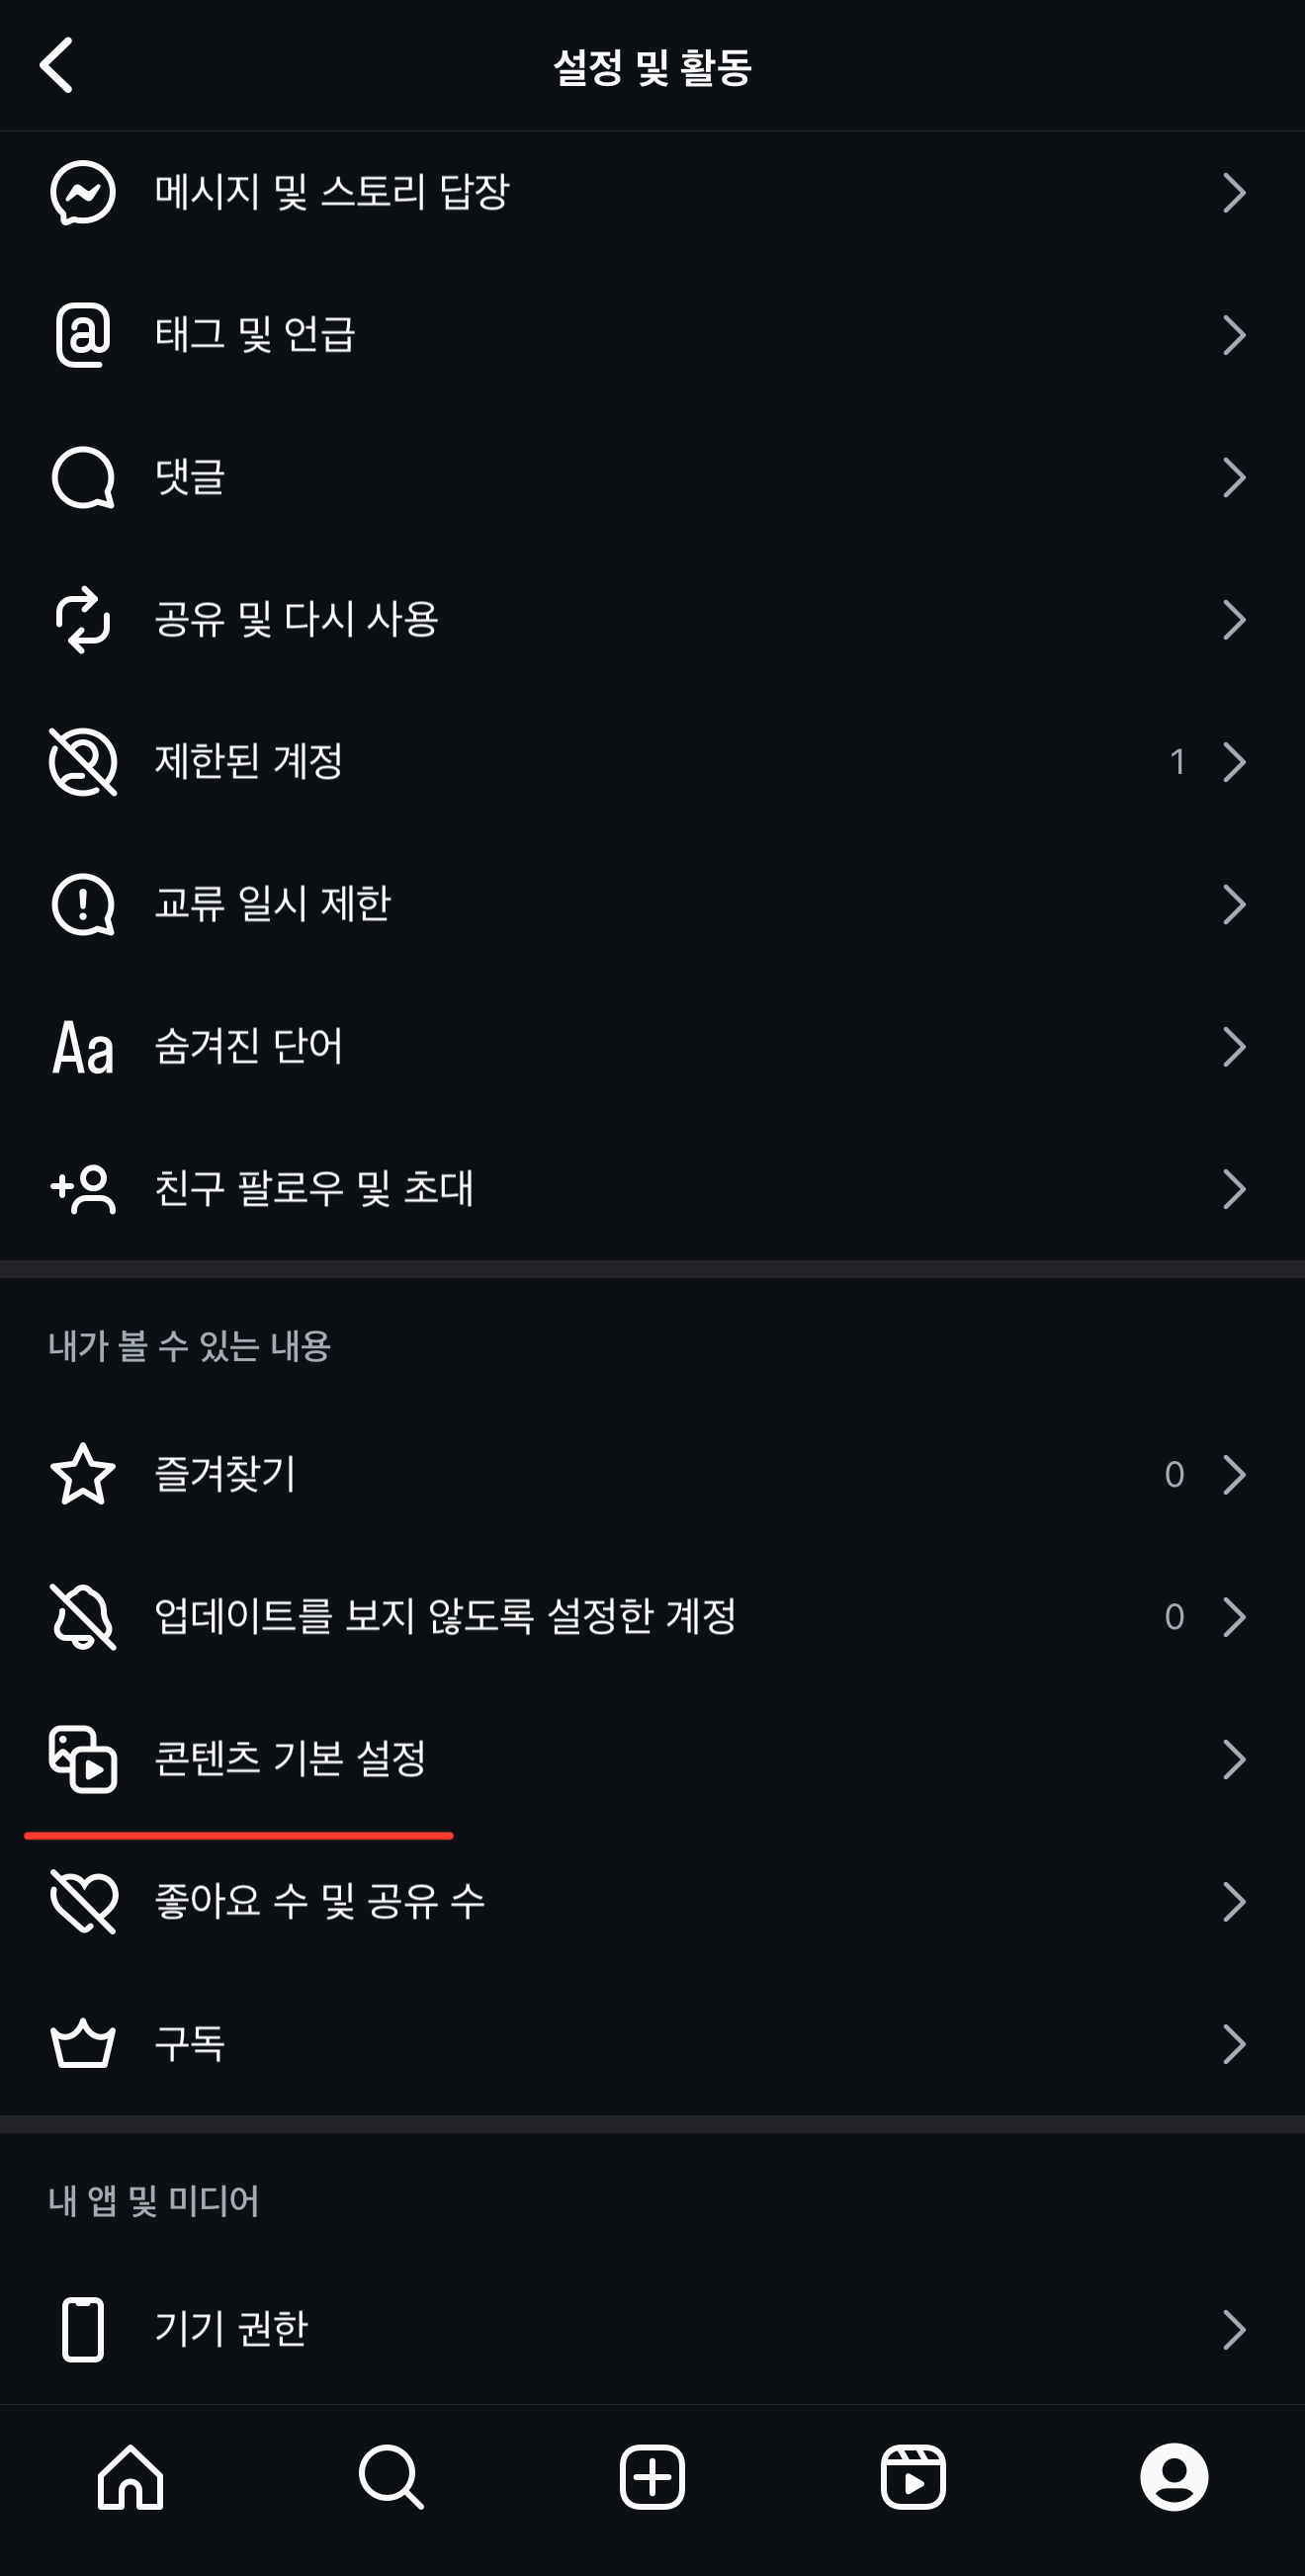The height and width of the screenshot is (2576, 1305).
Task: Open the Home tab in bottom bar
Action: click(131, 2477)
